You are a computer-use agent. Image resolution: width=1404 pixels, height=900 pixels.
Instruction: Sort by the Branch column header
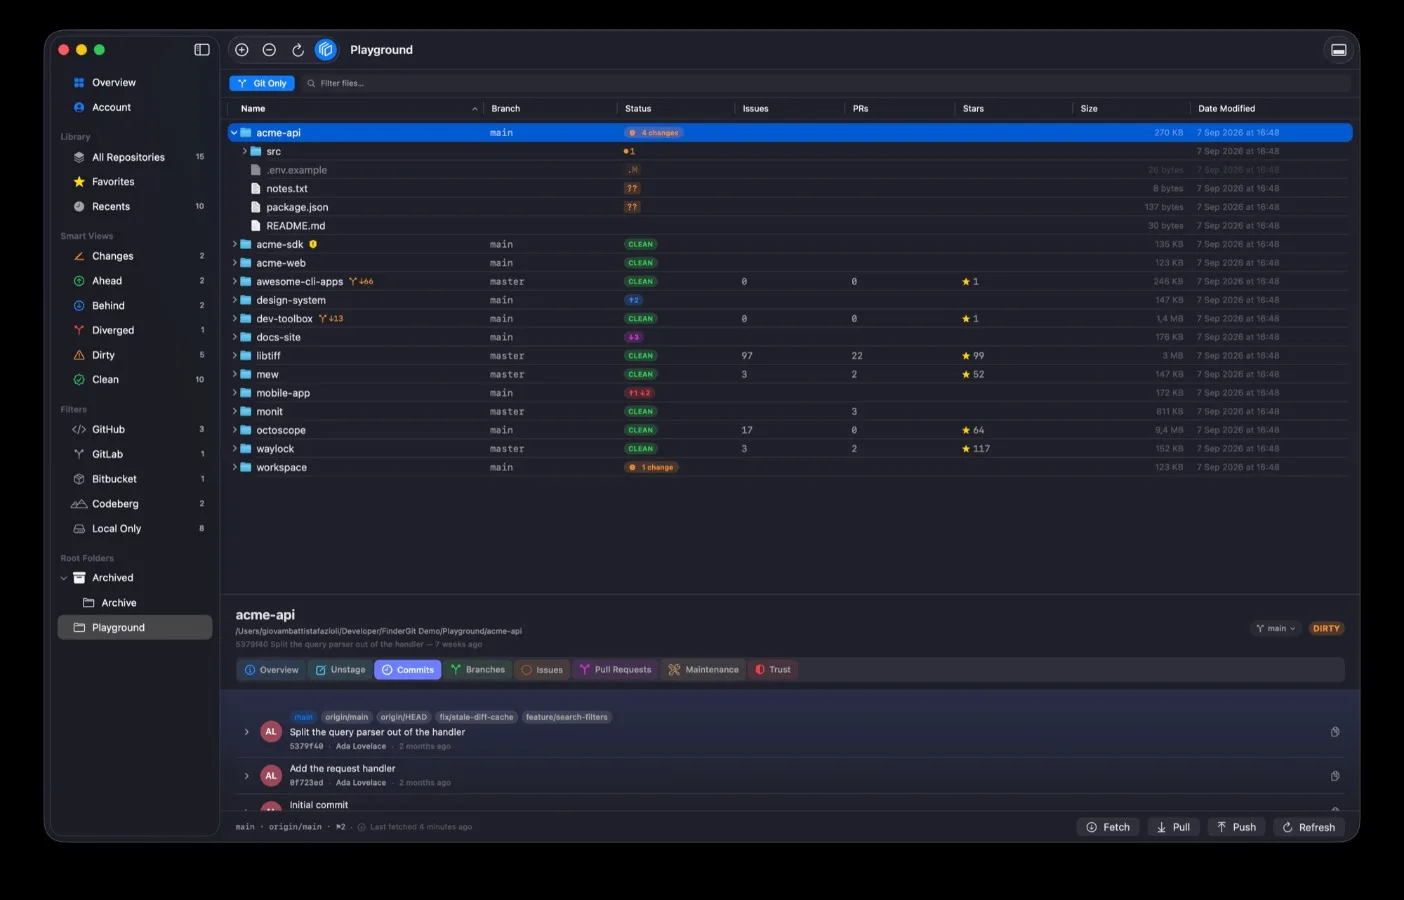(x=506, y=109)
